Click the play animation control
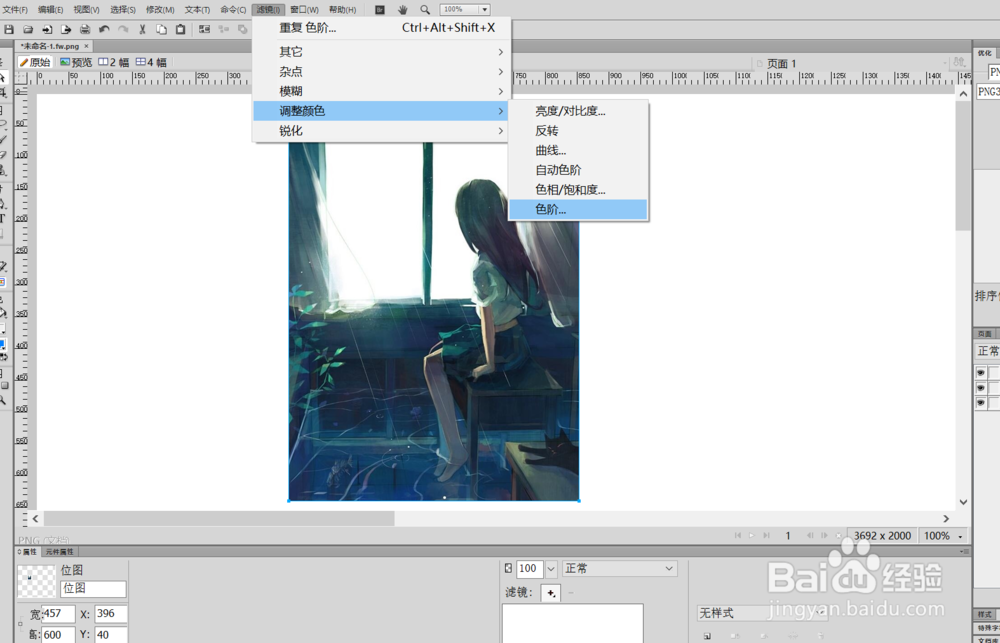Image resolution: width=1000 pixels, height=643 pixels. [752, 536]
